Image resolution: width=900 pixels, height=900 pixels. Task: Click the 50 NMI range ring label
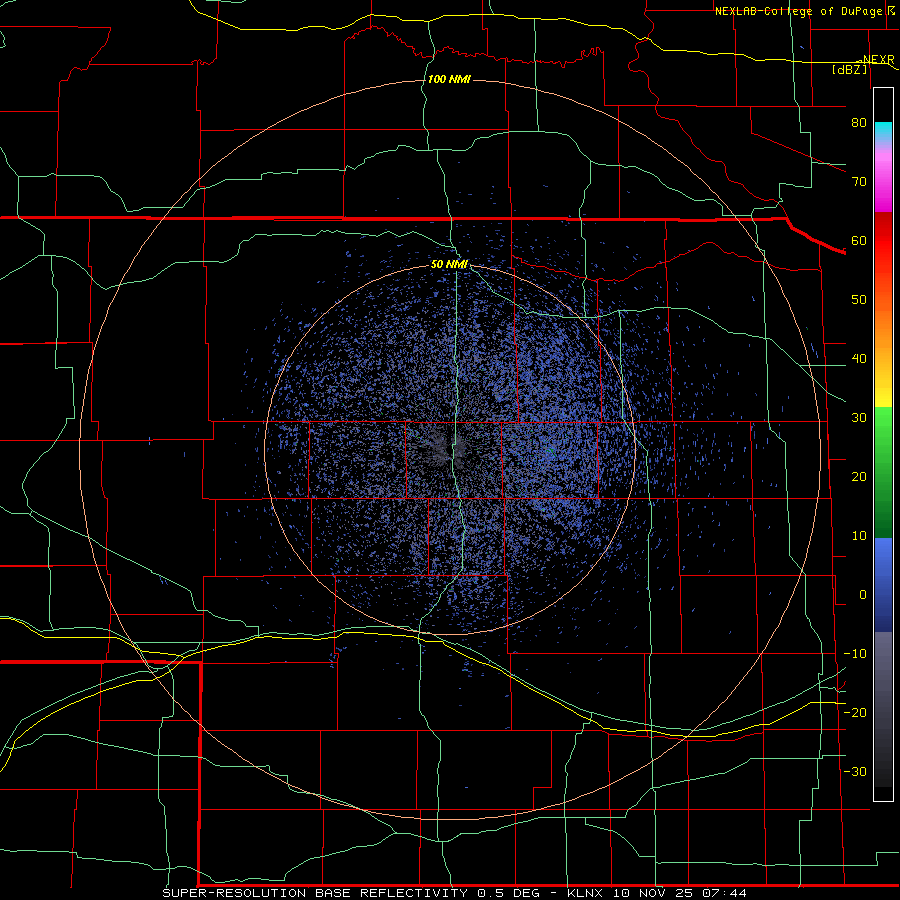pyautogui.click(x=449, y=265)
